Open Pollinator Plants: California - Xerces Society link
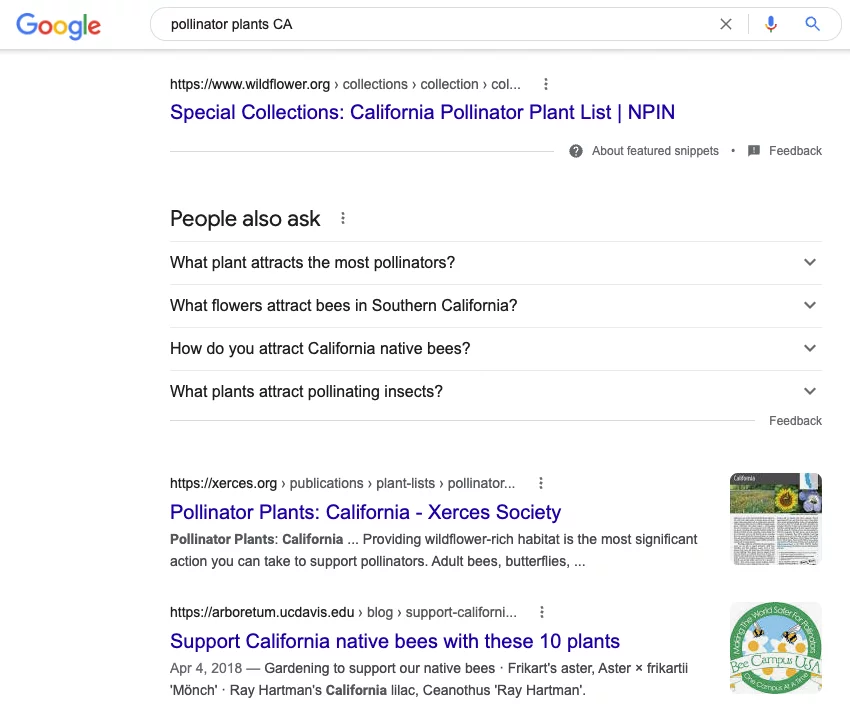850x723 pixels. pyautogui.click(x=365, y=512)
